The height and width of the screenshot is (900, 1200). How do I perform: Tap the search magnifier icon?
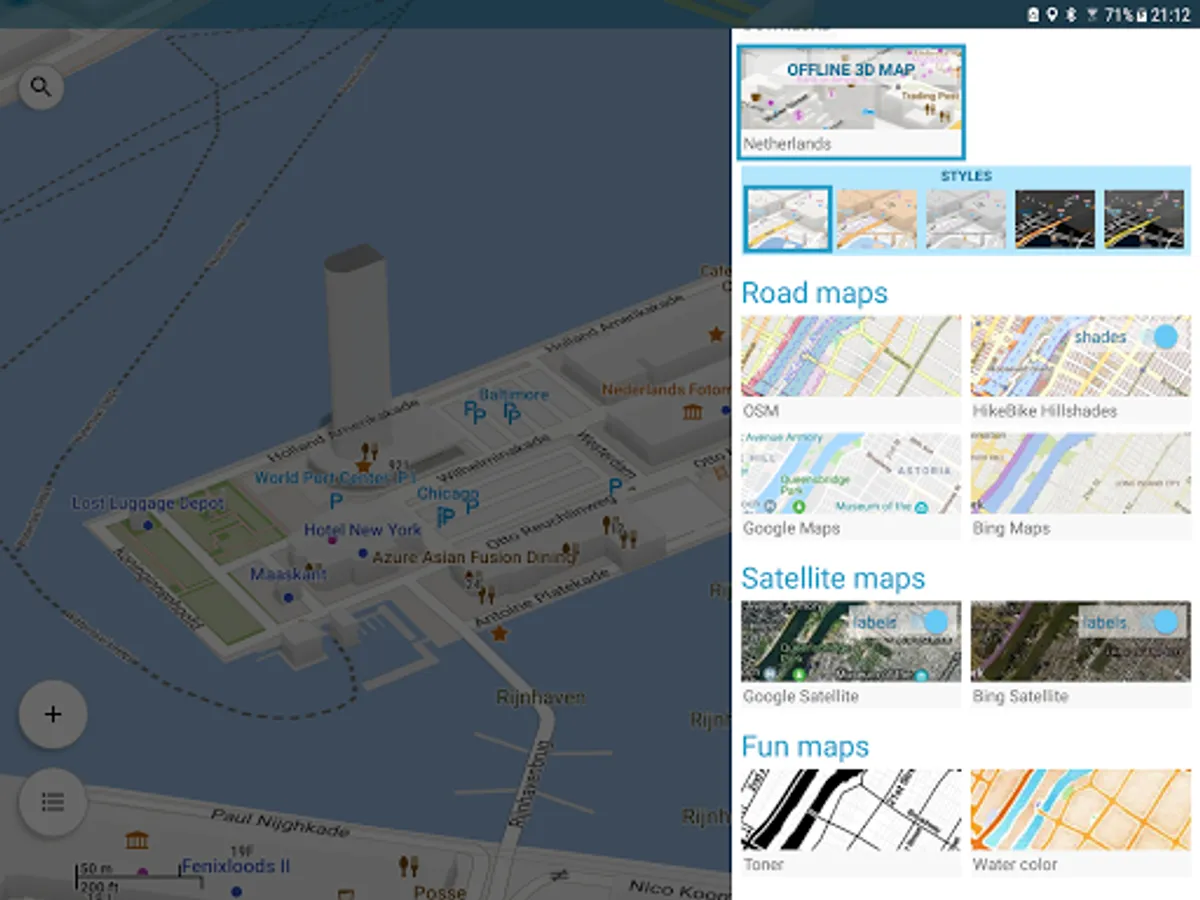coord(41,88)
